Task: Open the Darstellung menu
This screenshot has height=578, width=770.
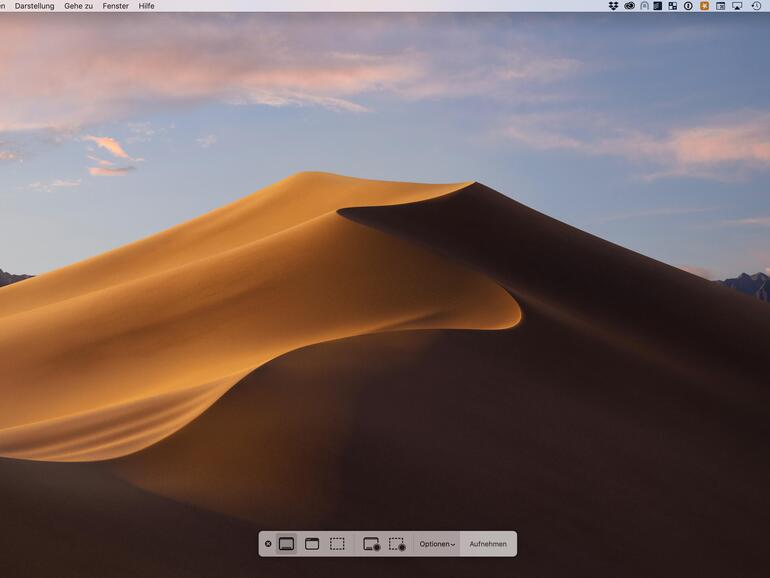Action: [34, 6]
